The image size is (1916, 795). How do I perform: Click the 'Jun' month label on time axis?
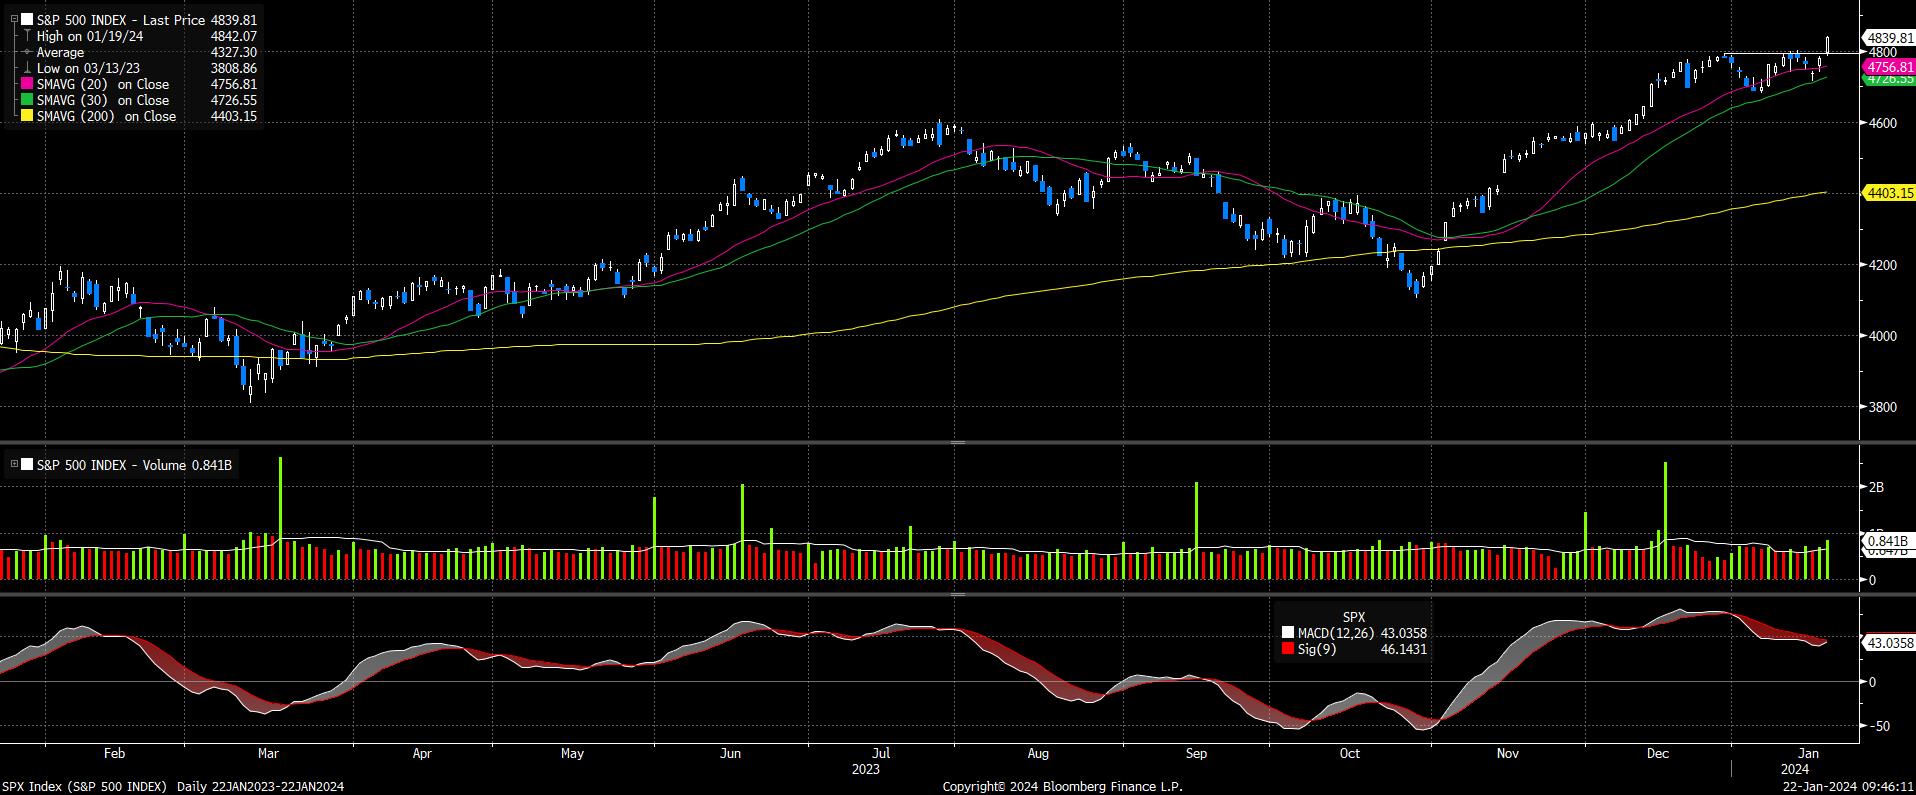731,753
